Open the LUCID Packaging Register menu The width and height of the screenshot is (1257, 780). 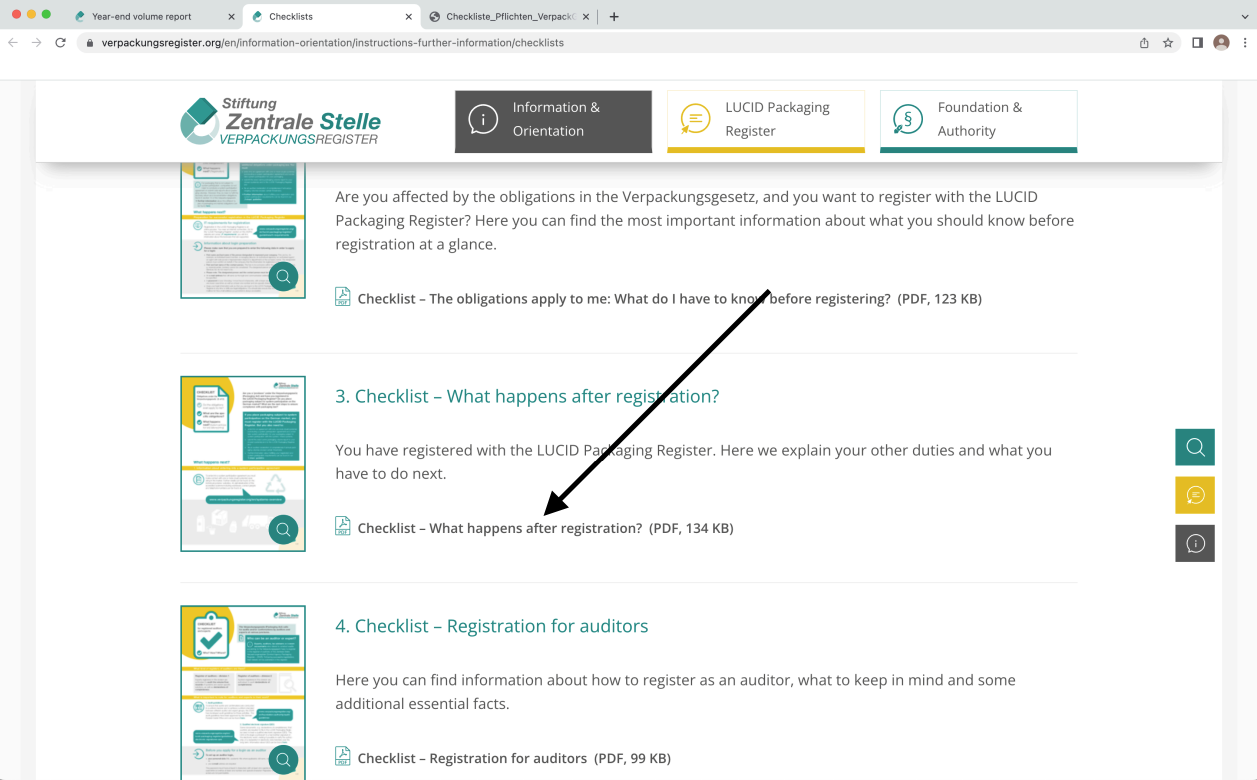[x=765, y=120]
